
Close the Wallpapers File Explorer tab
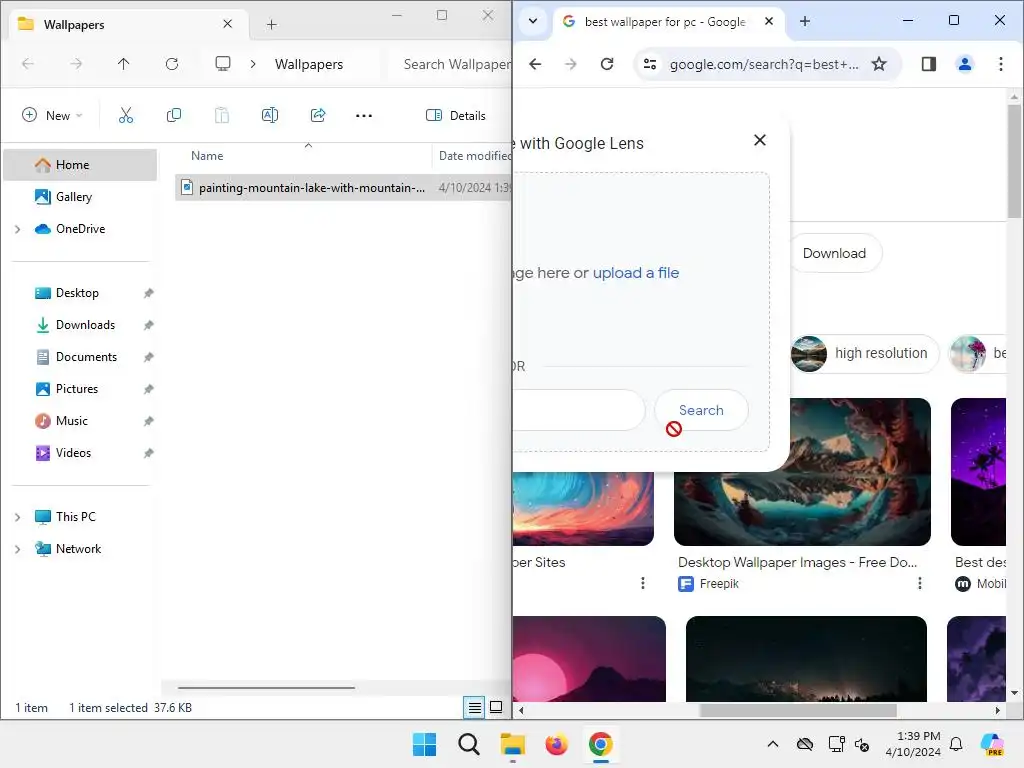coord(227,24)
